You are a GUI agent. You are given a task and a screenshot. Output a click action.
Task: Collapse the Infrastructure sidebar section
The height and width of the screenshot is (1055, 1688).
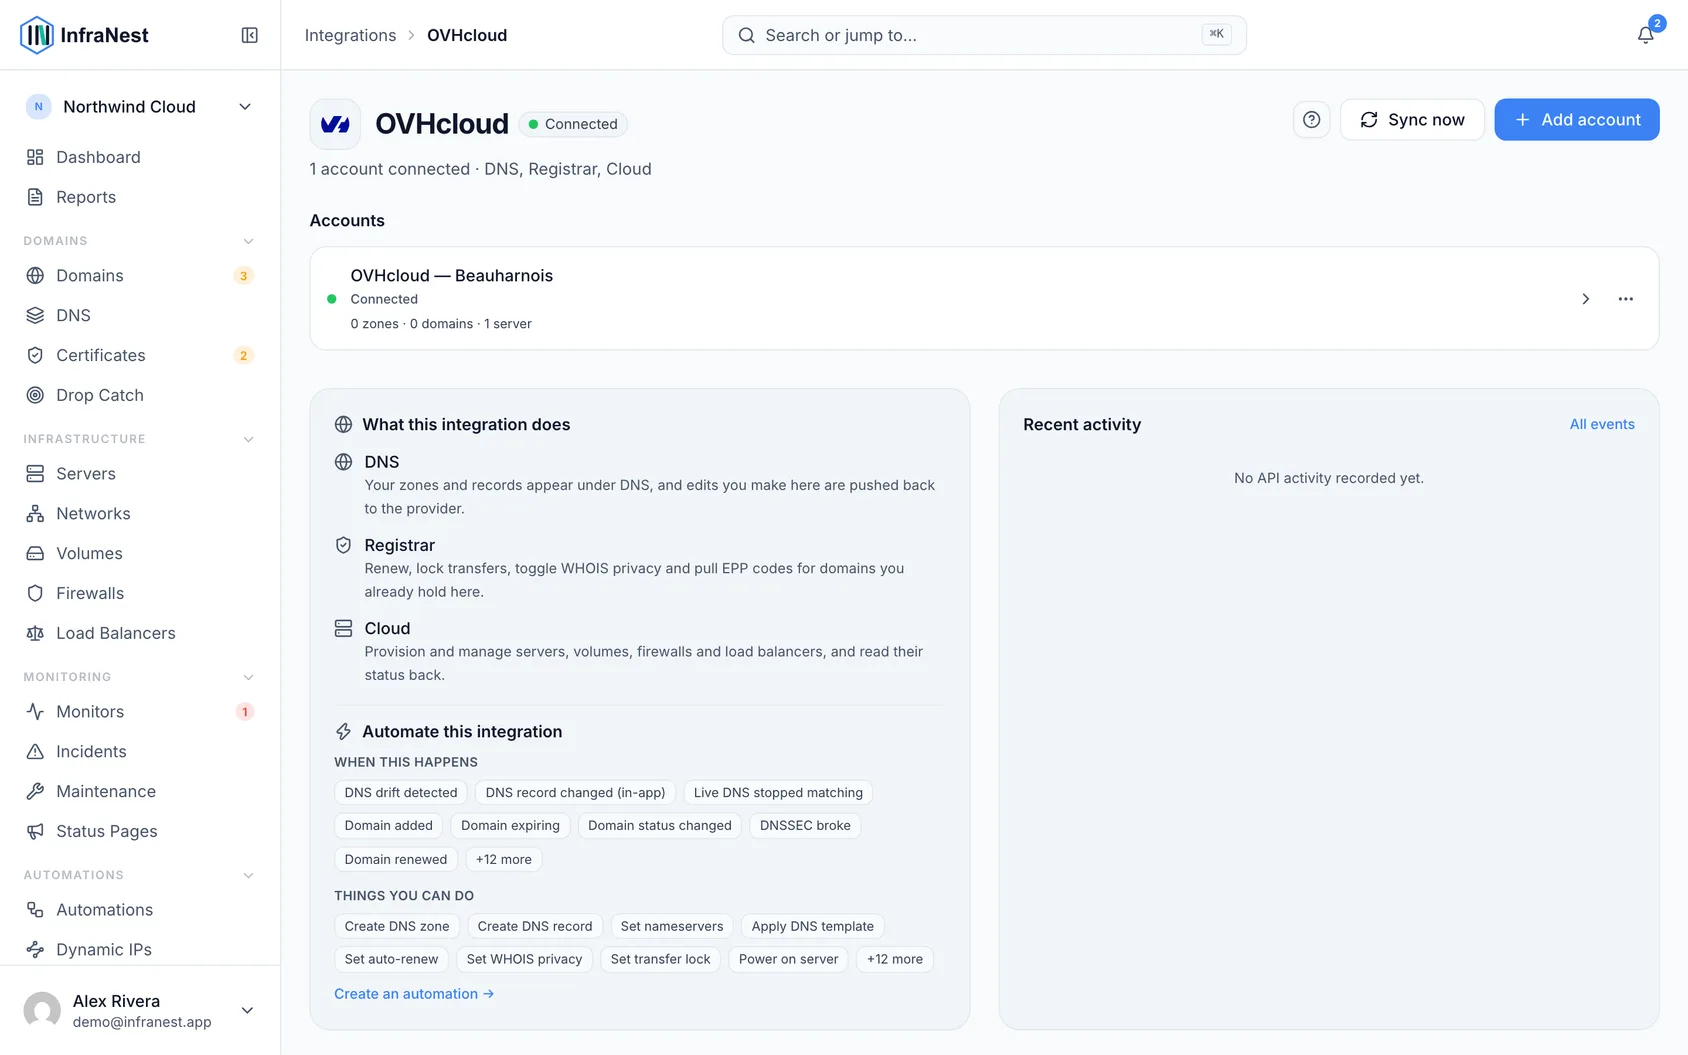249,439
